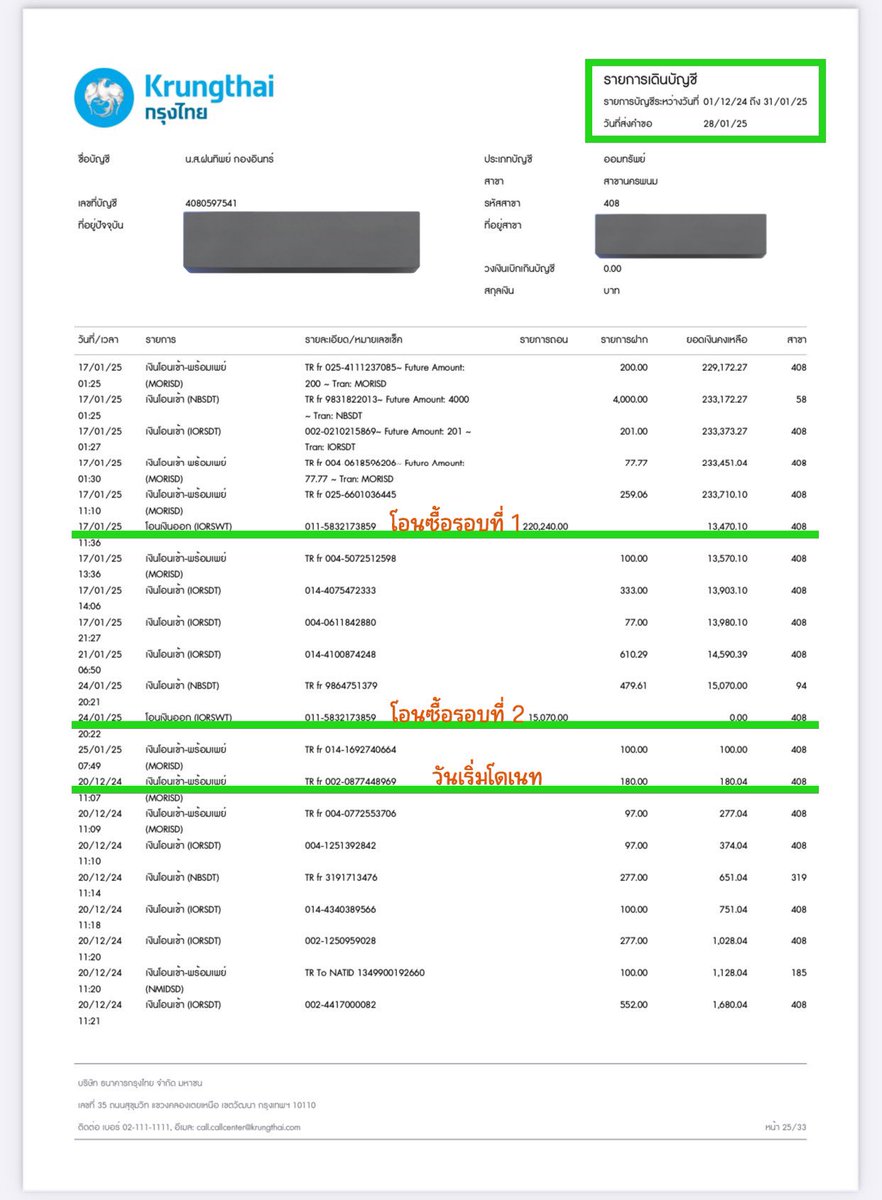Select balance '277.04'
The image size is (882, 1200).
733,813
